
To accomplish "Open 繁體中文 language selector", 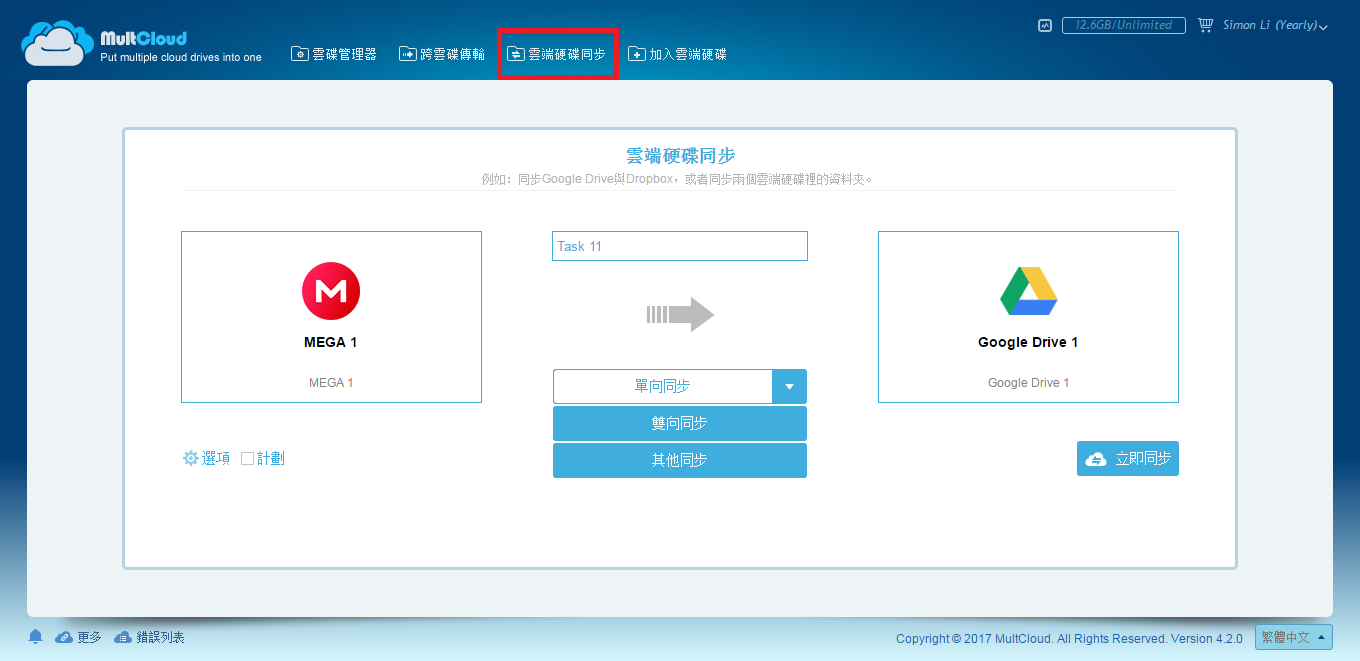I will click(x=1294, y=637).
